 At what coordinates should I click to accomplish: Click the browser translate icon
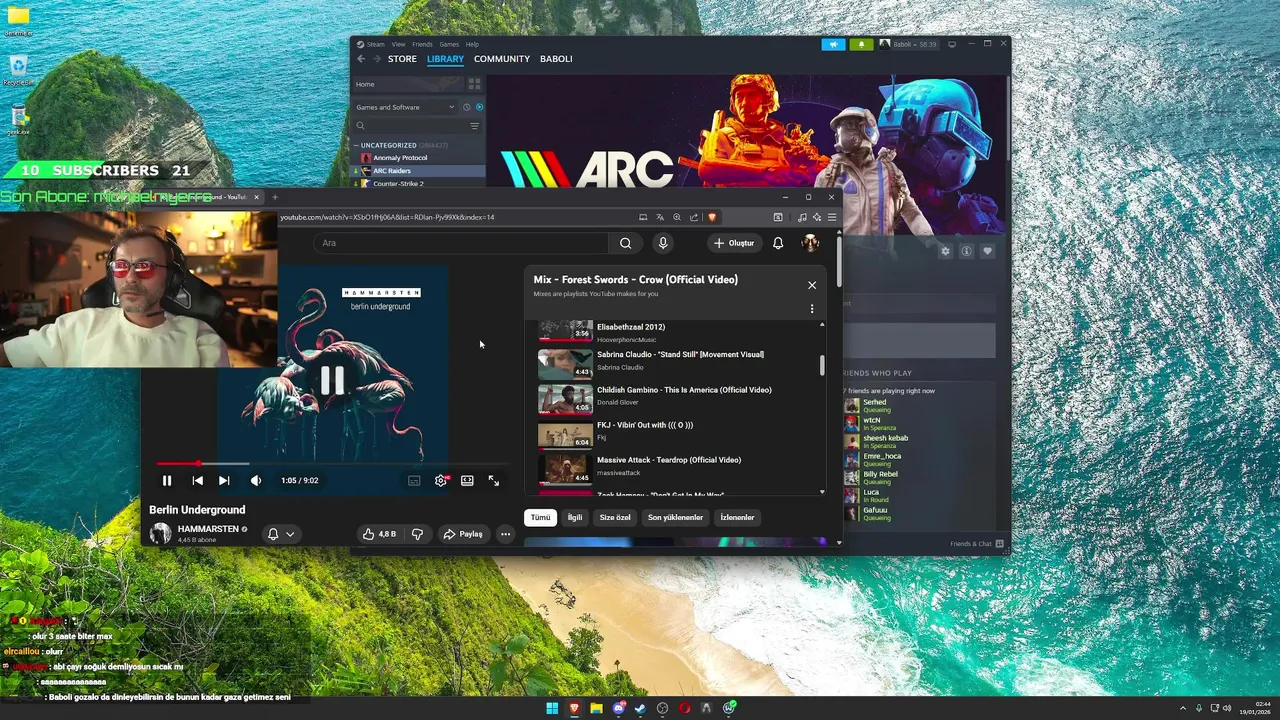pyautogui.click(x=660, y=217)
